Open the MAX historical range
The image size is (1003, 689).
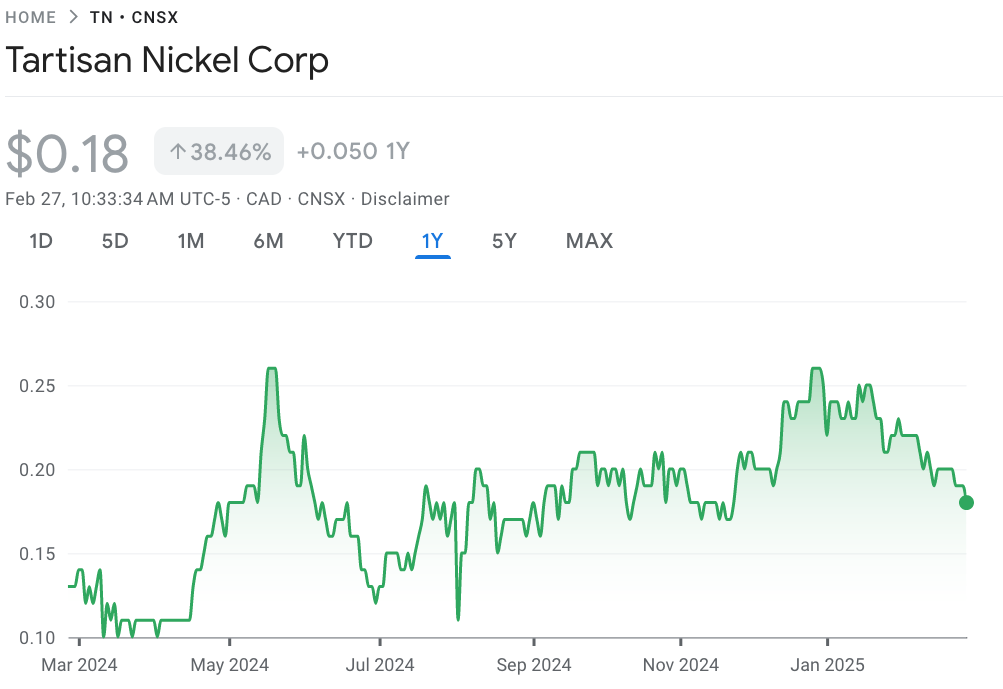coord(588,241)
